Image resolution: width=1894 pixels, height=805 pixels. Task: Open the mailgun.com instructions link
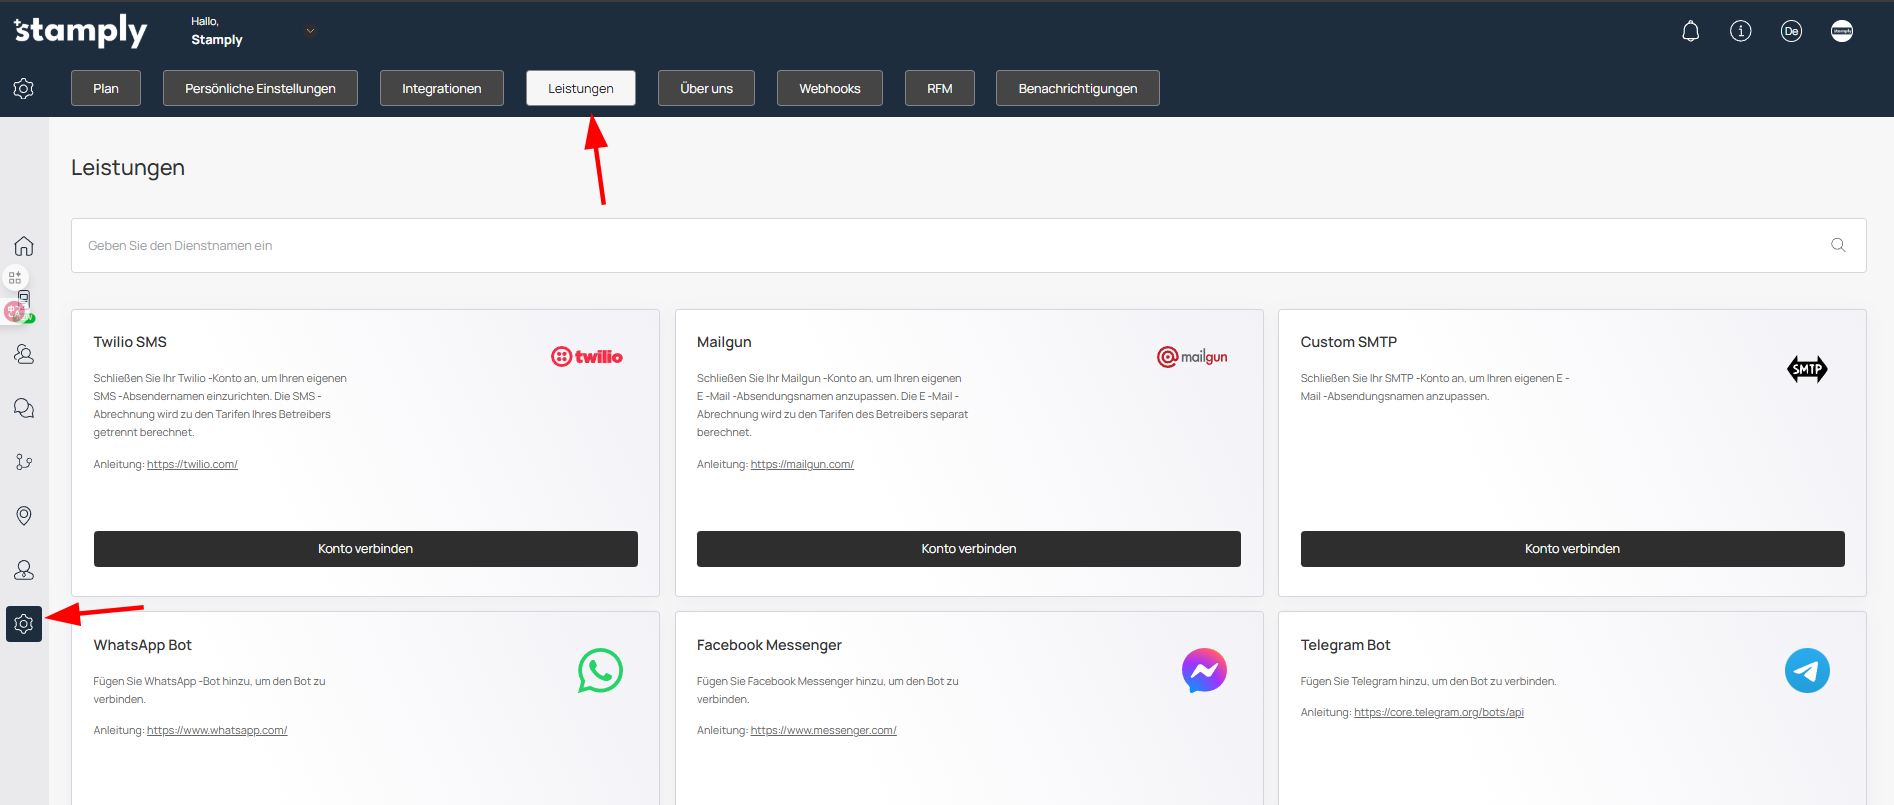click(x=802, y=464)
